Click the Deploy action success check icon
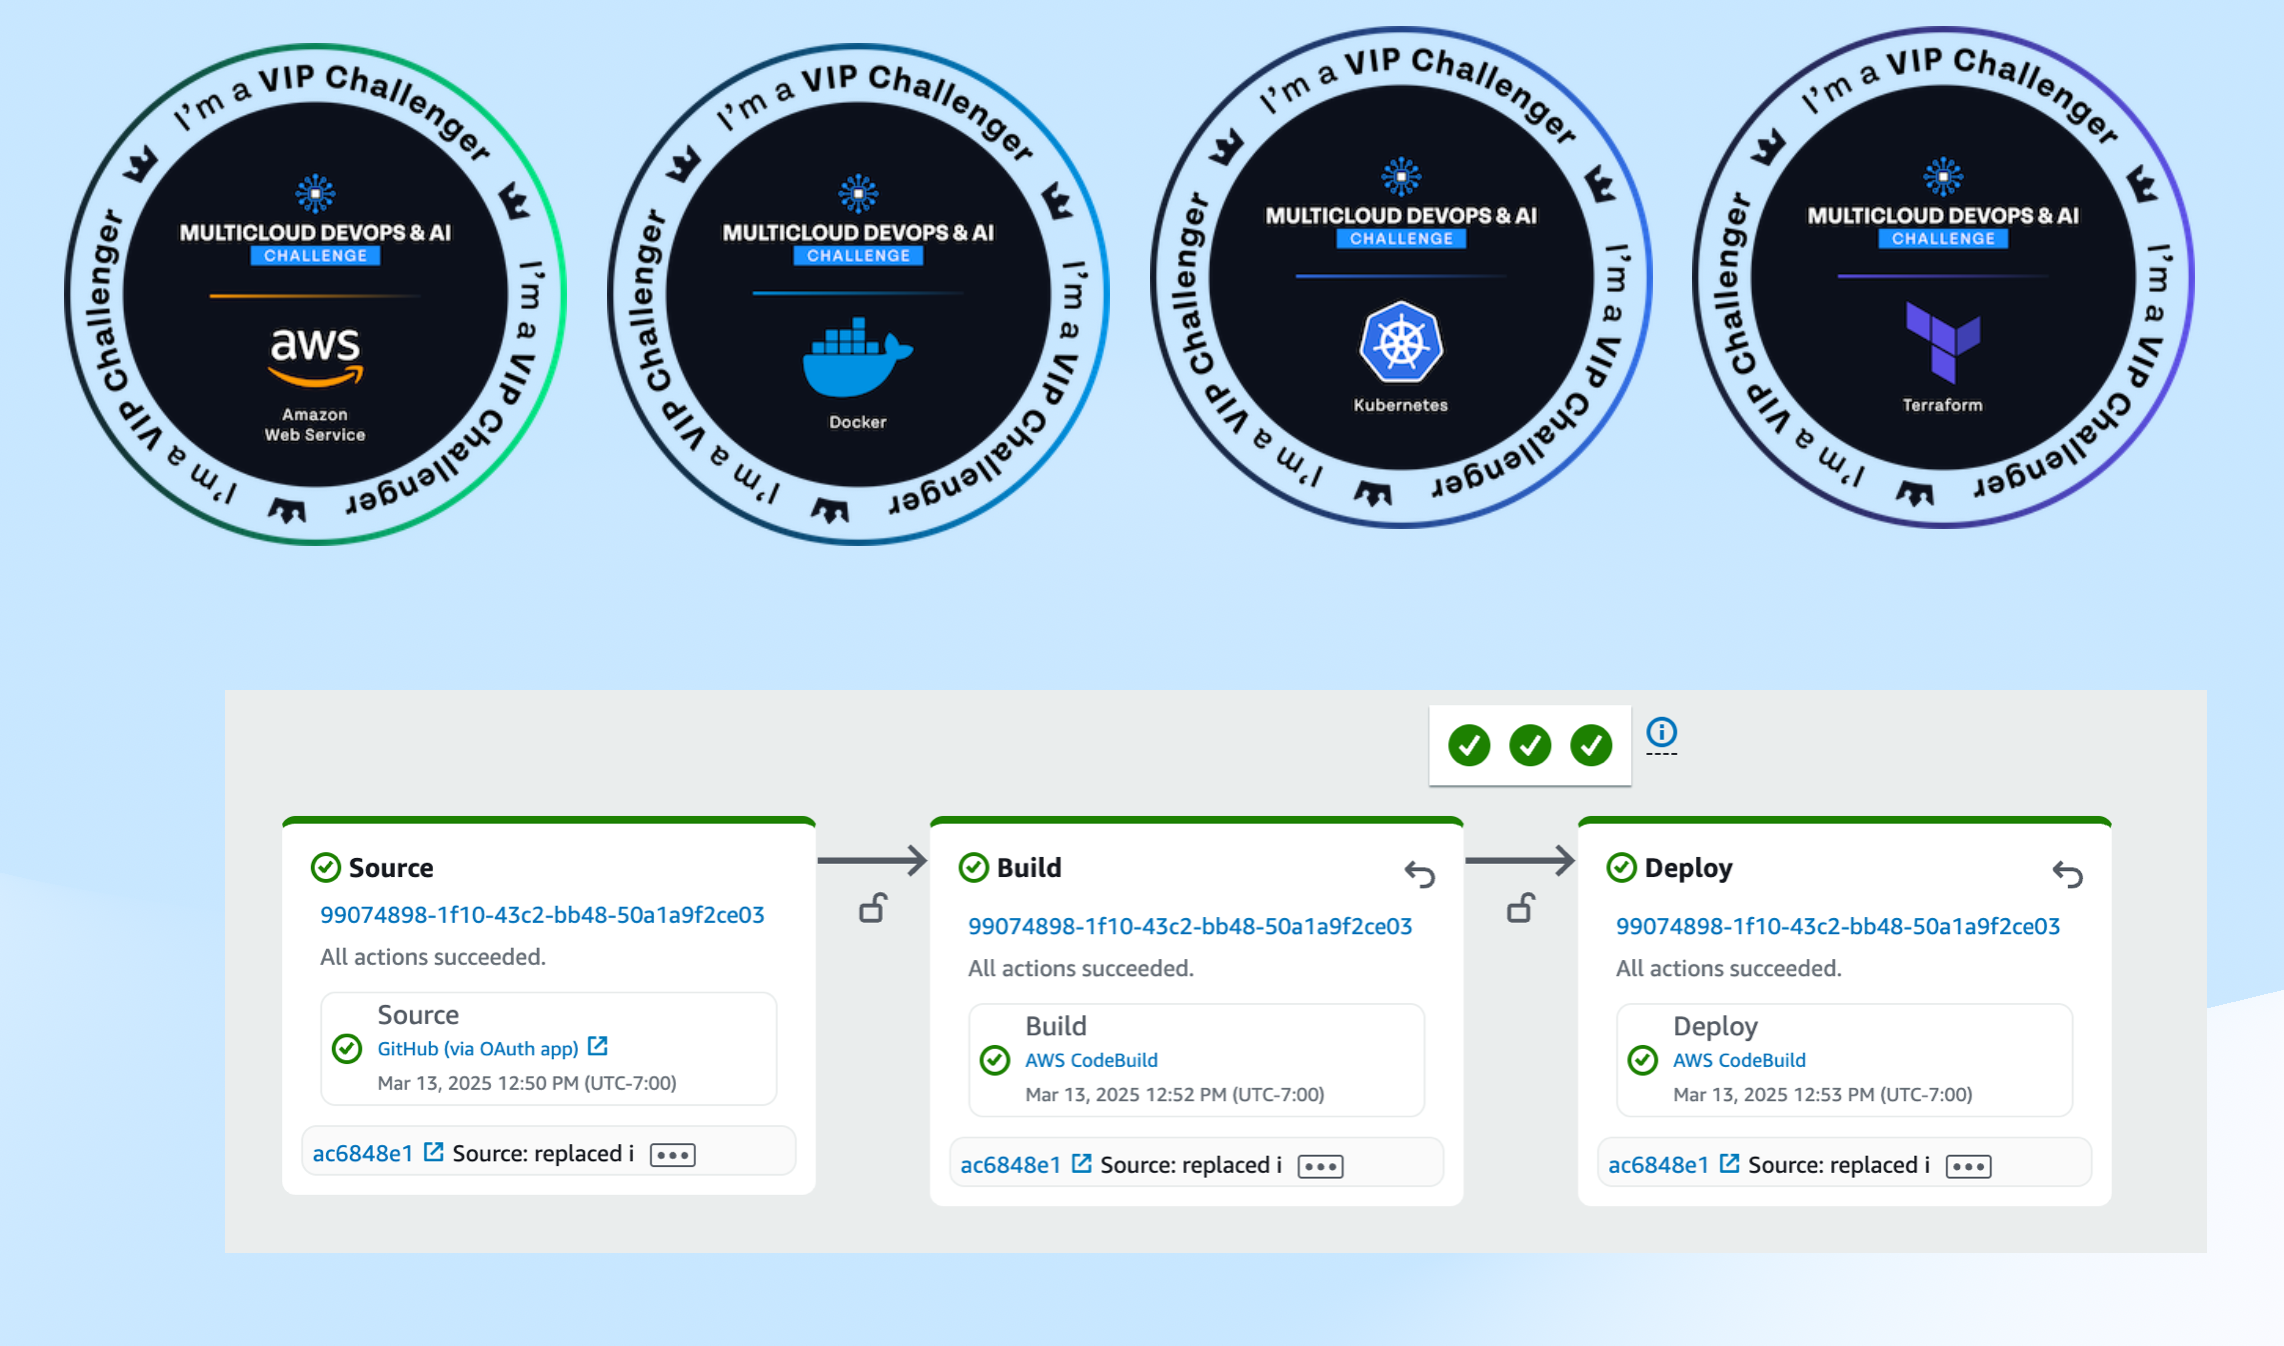Image resolution: width=2284 pixels, height=1346 pixels. 1643,1060
